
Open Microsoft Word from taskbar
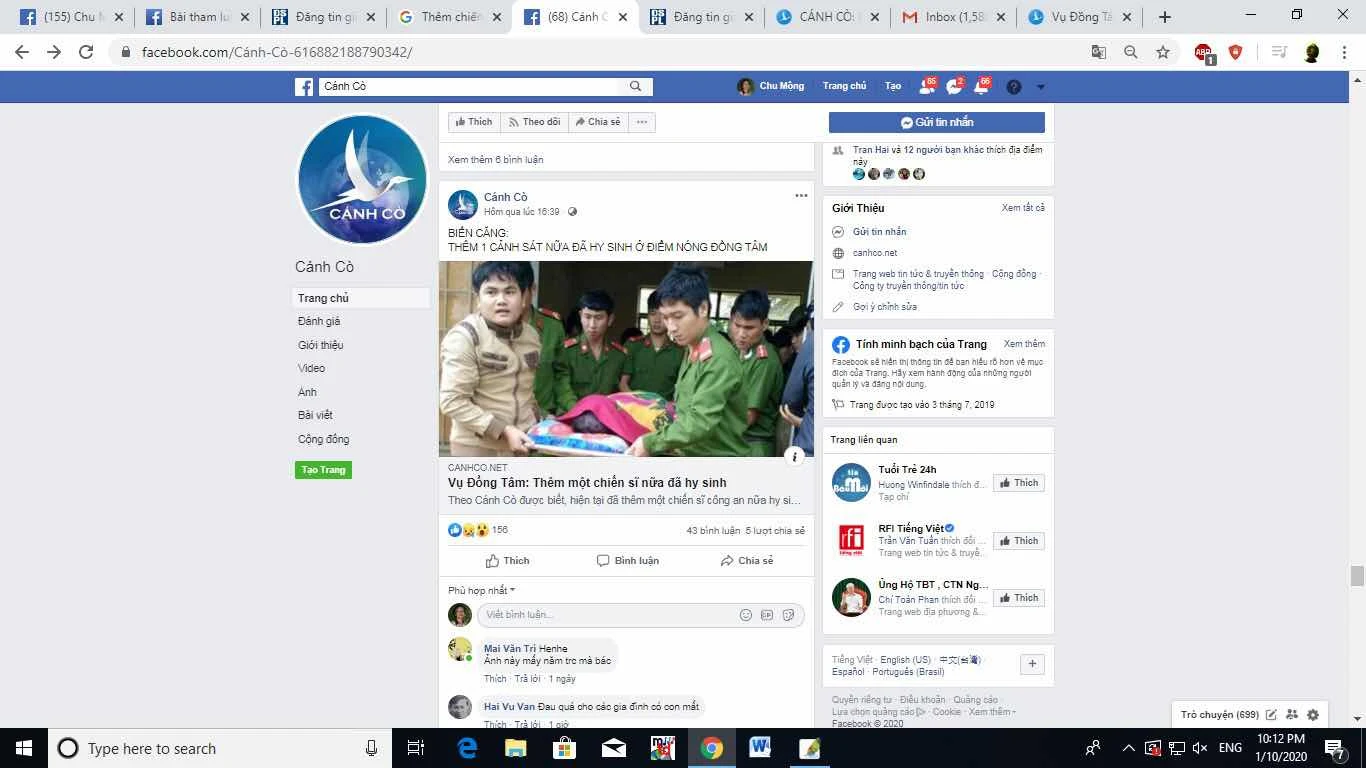[760, 748]
